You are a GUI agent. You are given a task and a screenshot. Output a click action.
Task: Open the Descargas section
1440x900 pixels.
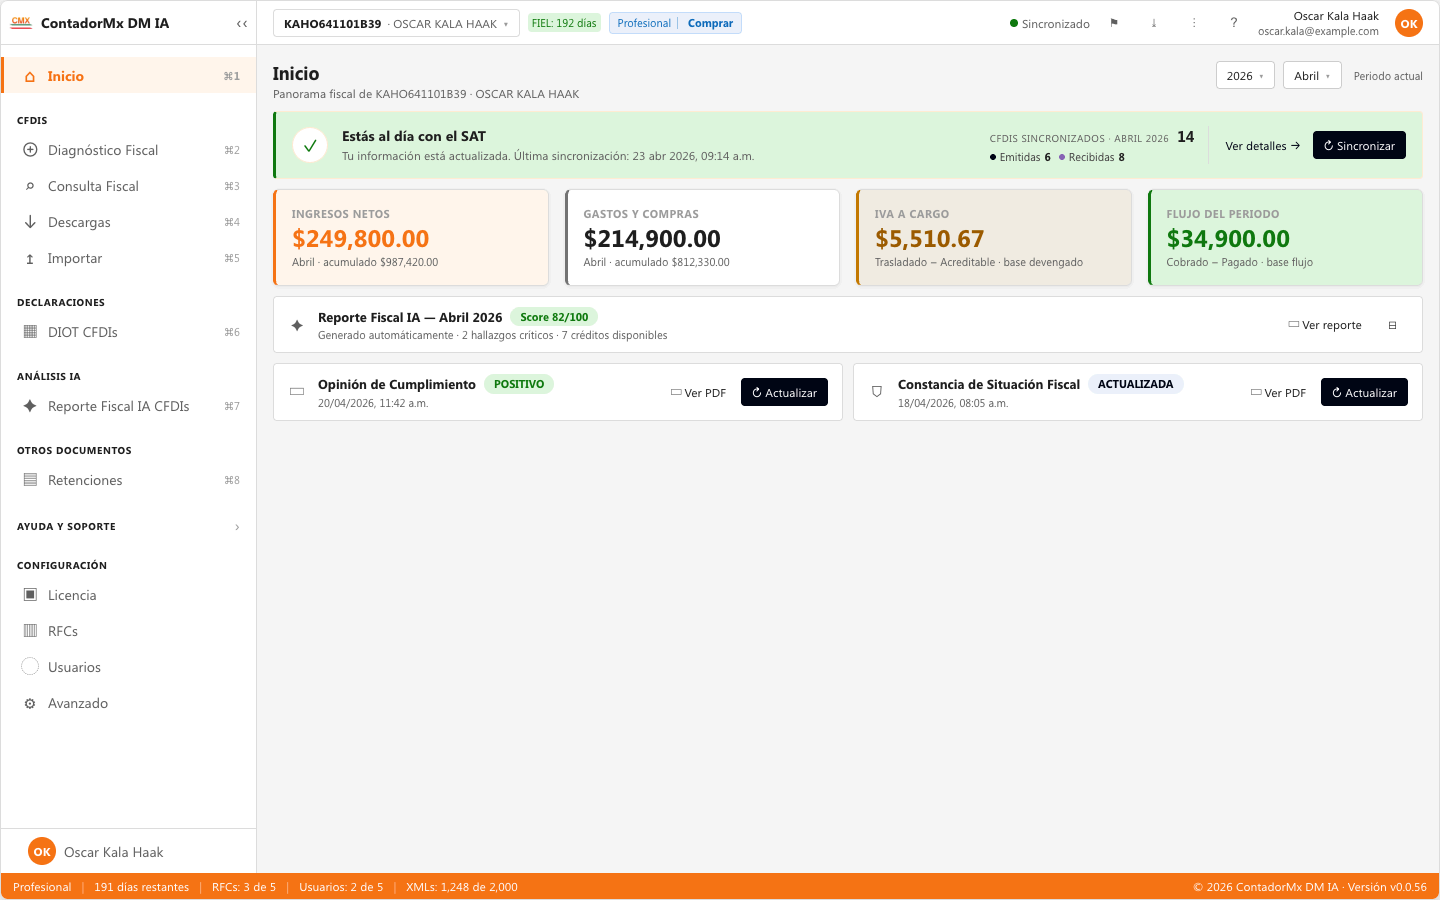[129, 222]
